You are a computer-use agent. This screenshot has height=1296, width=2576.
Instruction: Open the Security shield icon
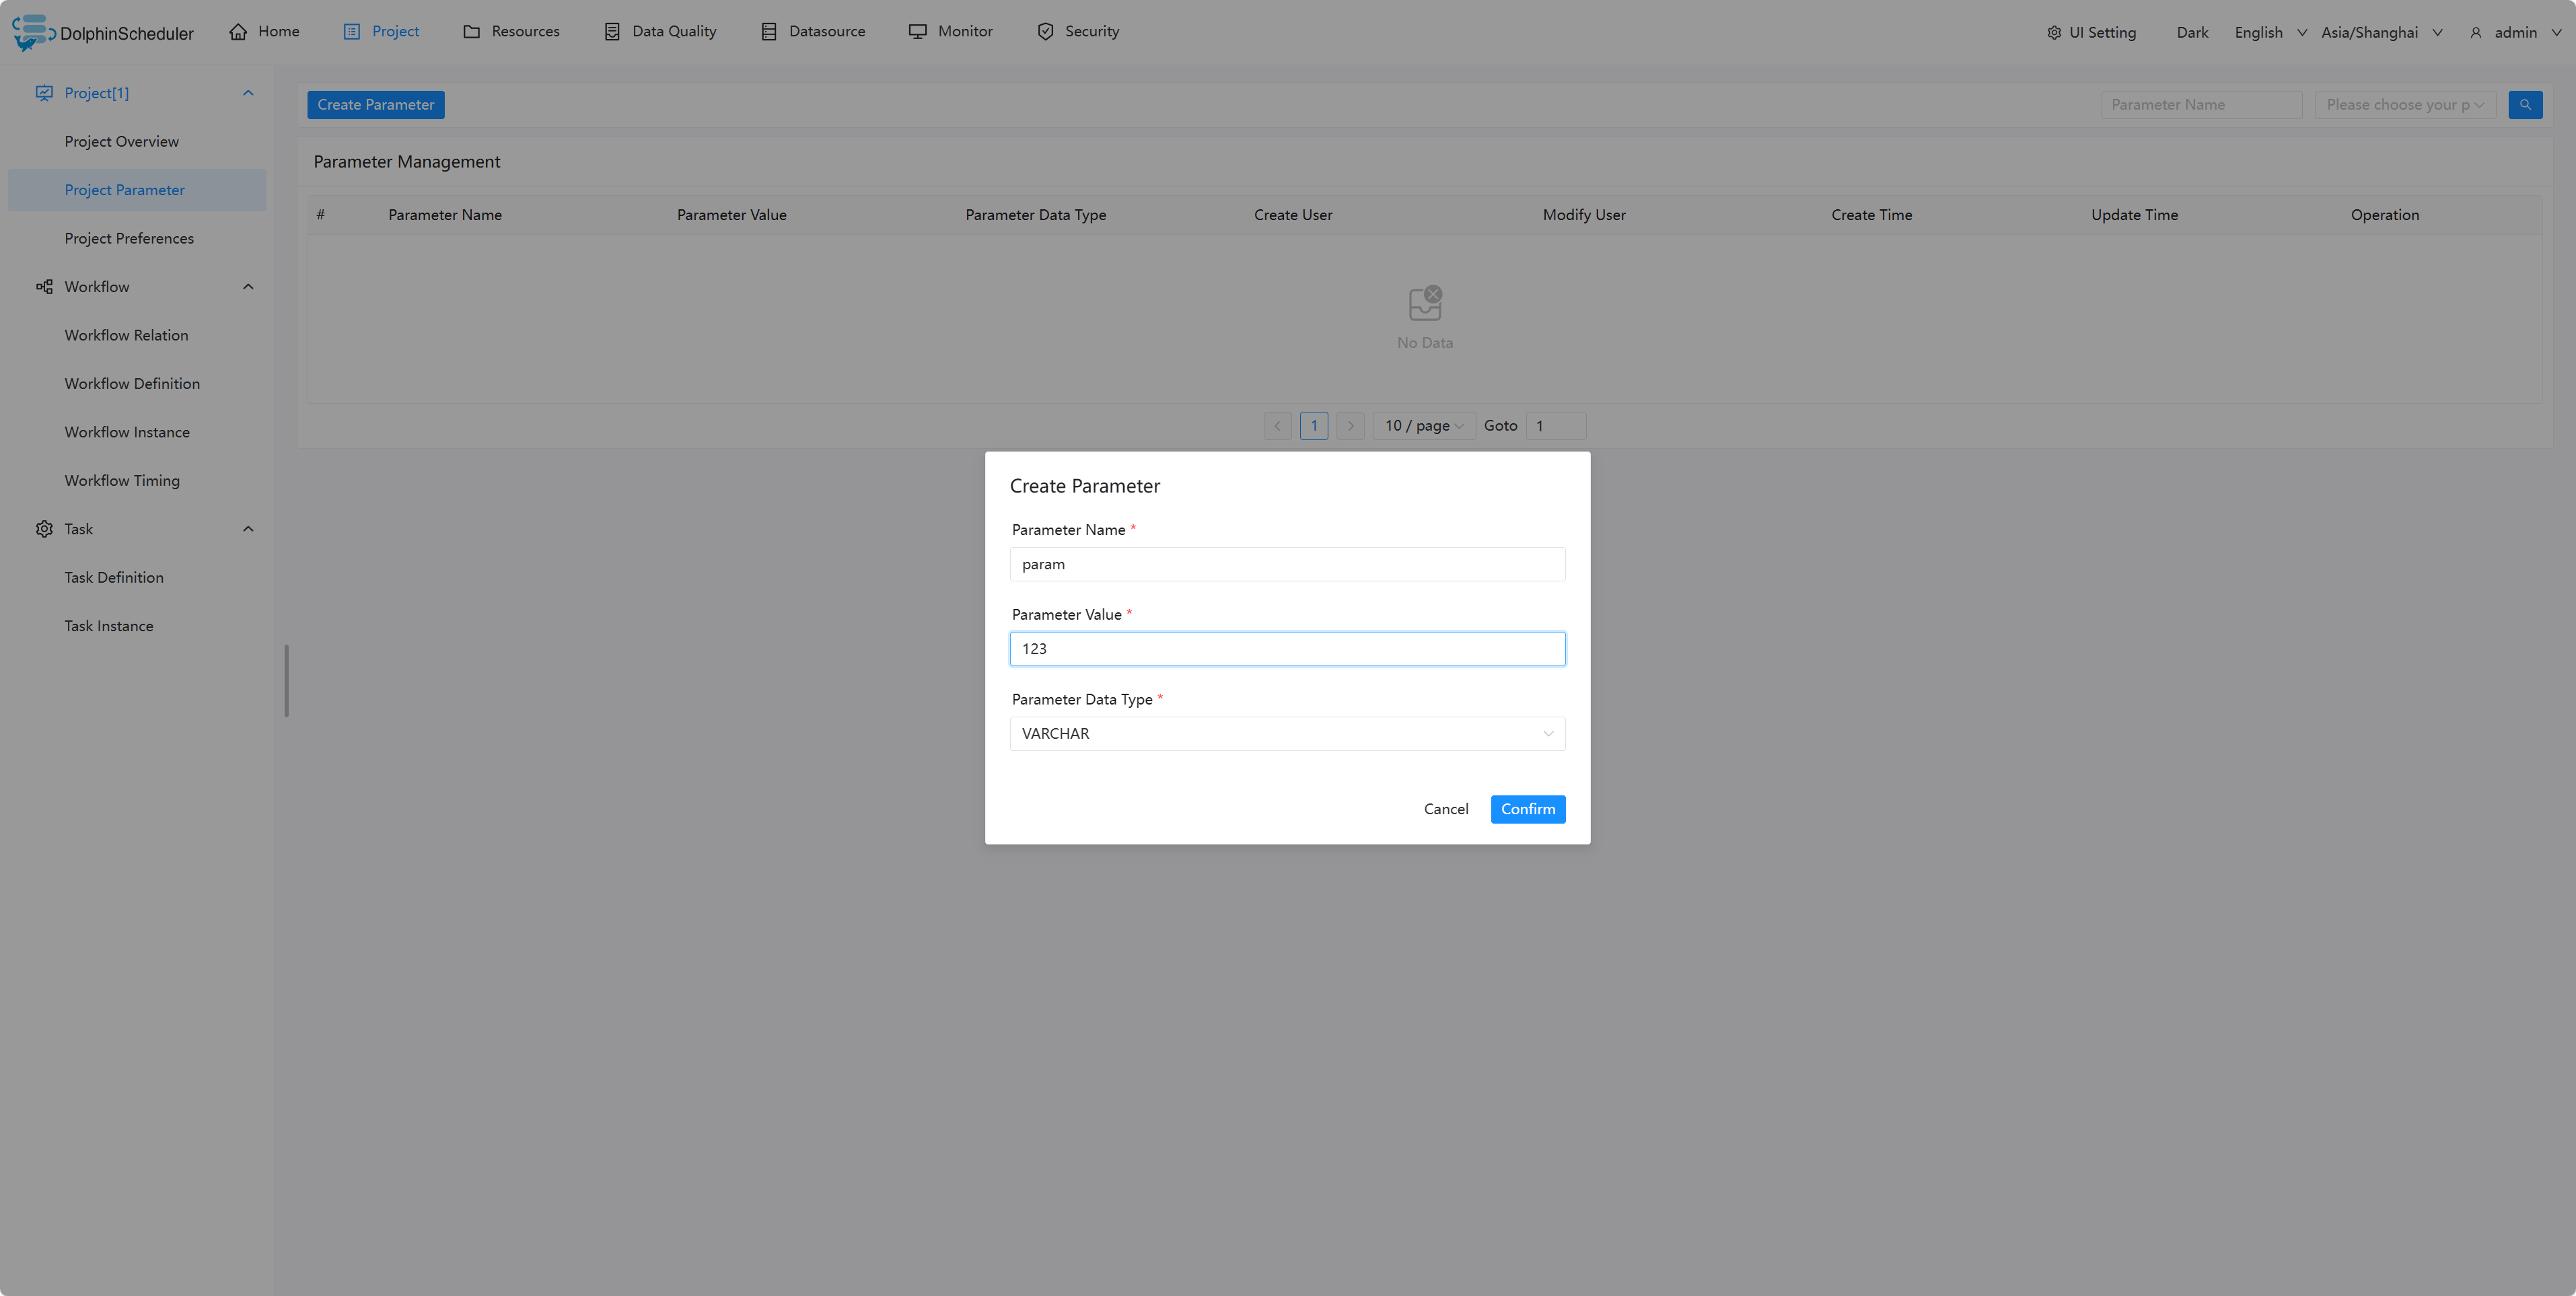point(1045,32)
